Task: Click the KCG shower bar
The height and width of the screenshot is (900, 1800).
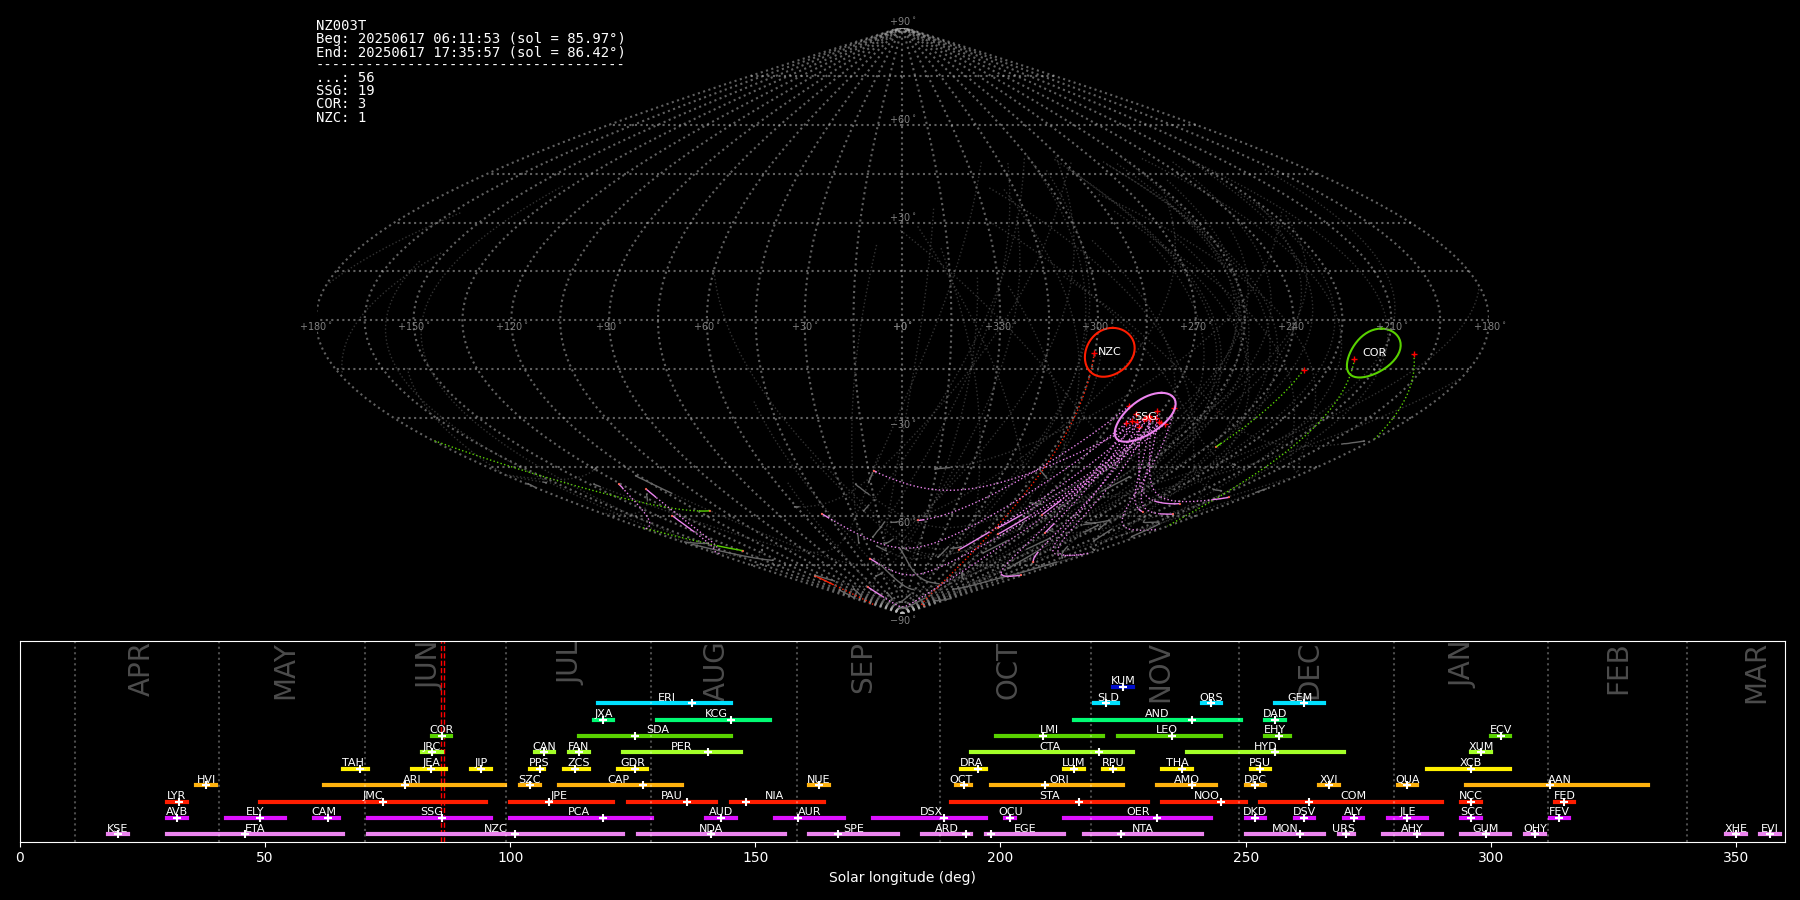Action: pos(713,719)
